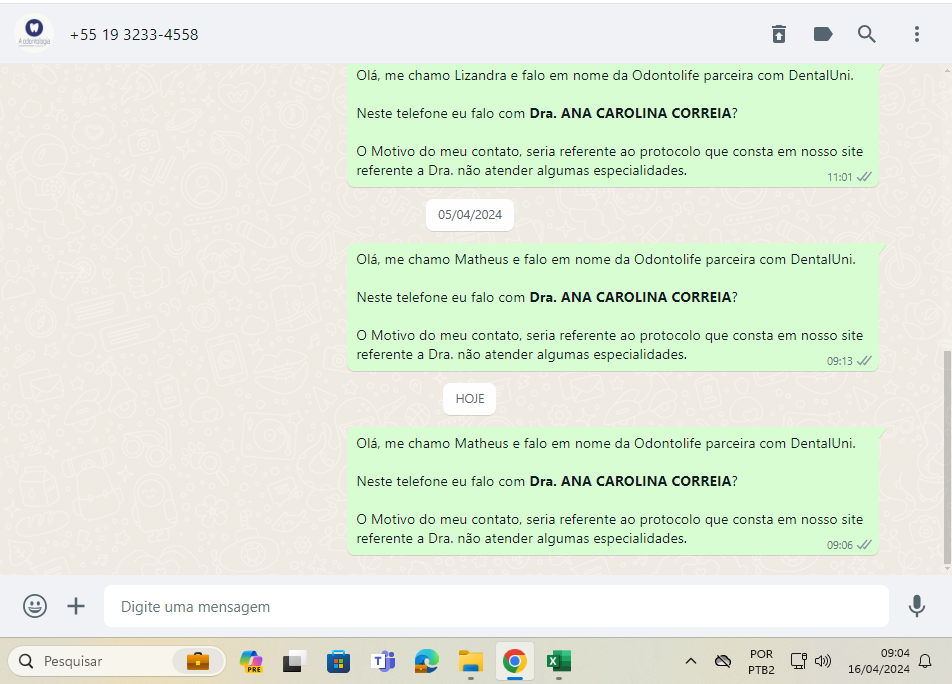The height and width of the screenshot is (684, 952).
Task: Open contact info for +55 19 3233-4558
Action: click(x=134, y=35)
